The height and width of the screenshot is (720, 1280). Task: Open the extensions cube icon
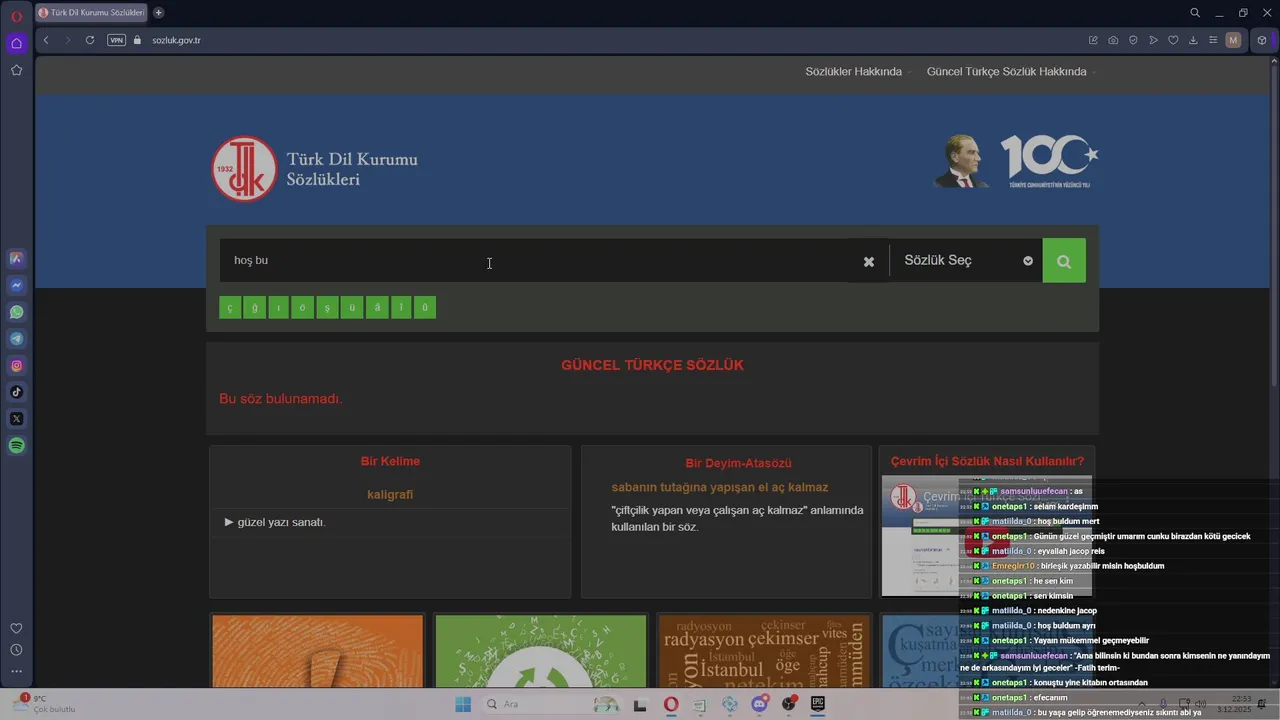1262,40
